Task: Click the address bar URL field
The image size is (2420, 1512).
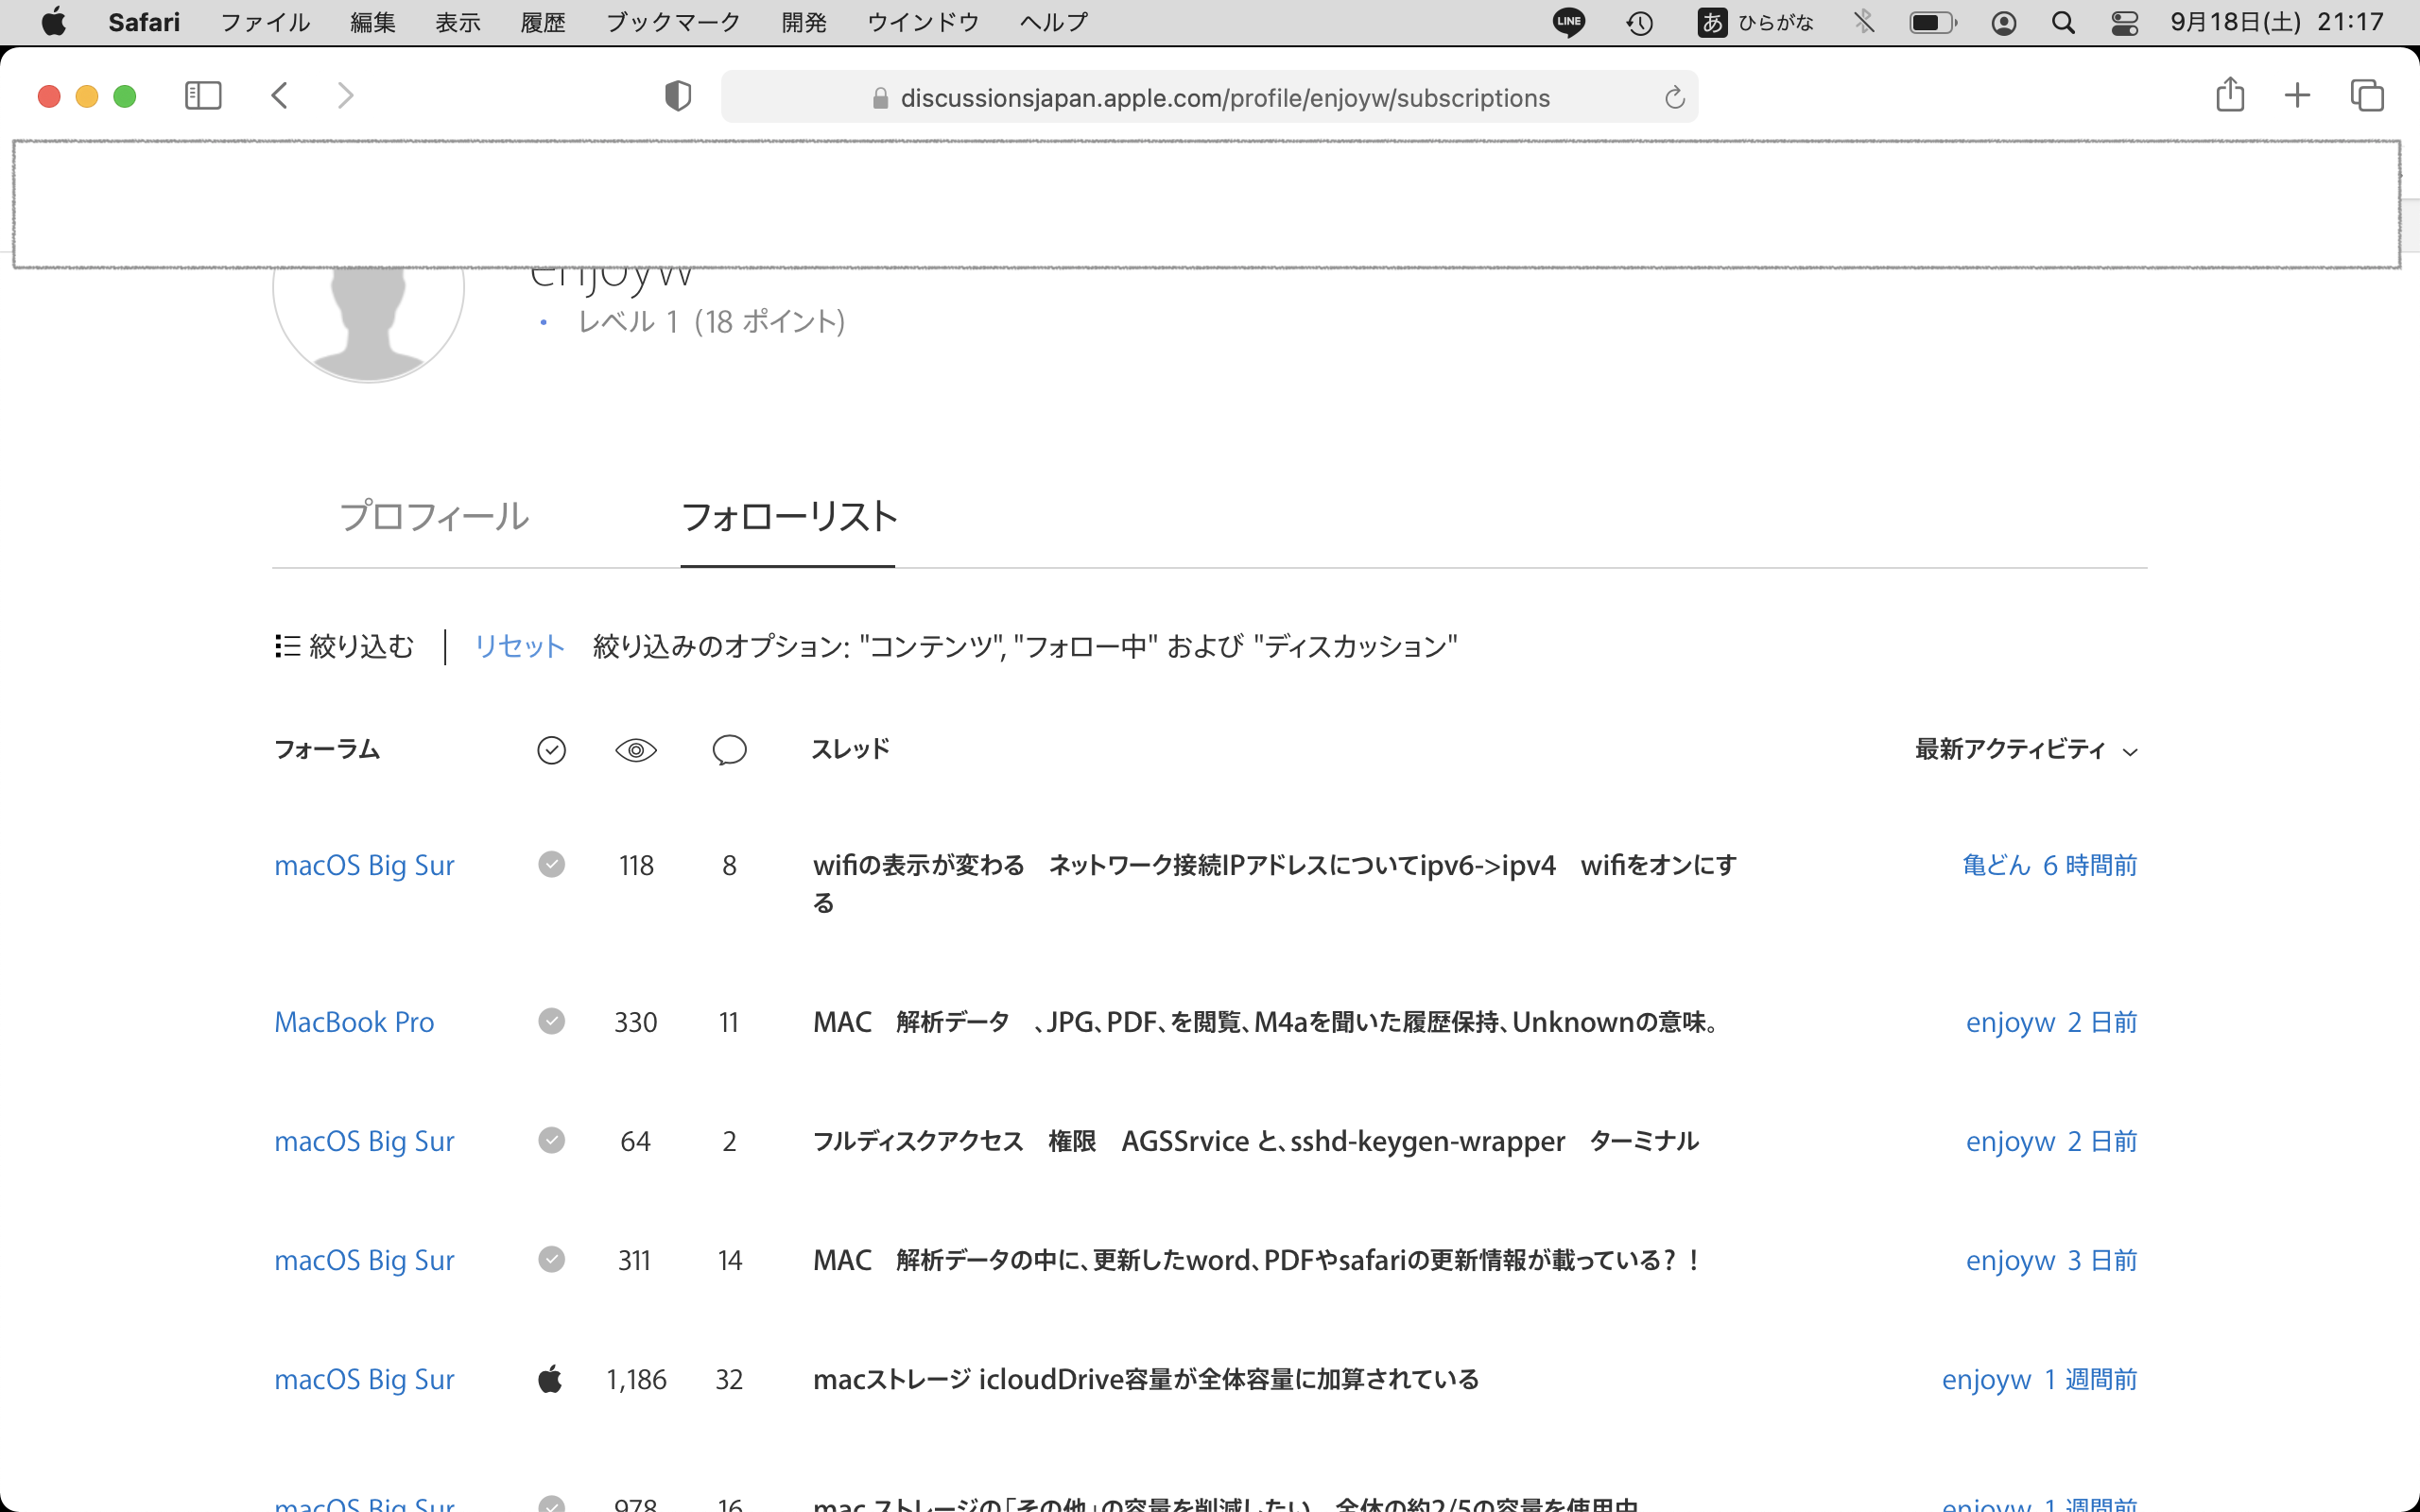Action: click(1224, 98)
